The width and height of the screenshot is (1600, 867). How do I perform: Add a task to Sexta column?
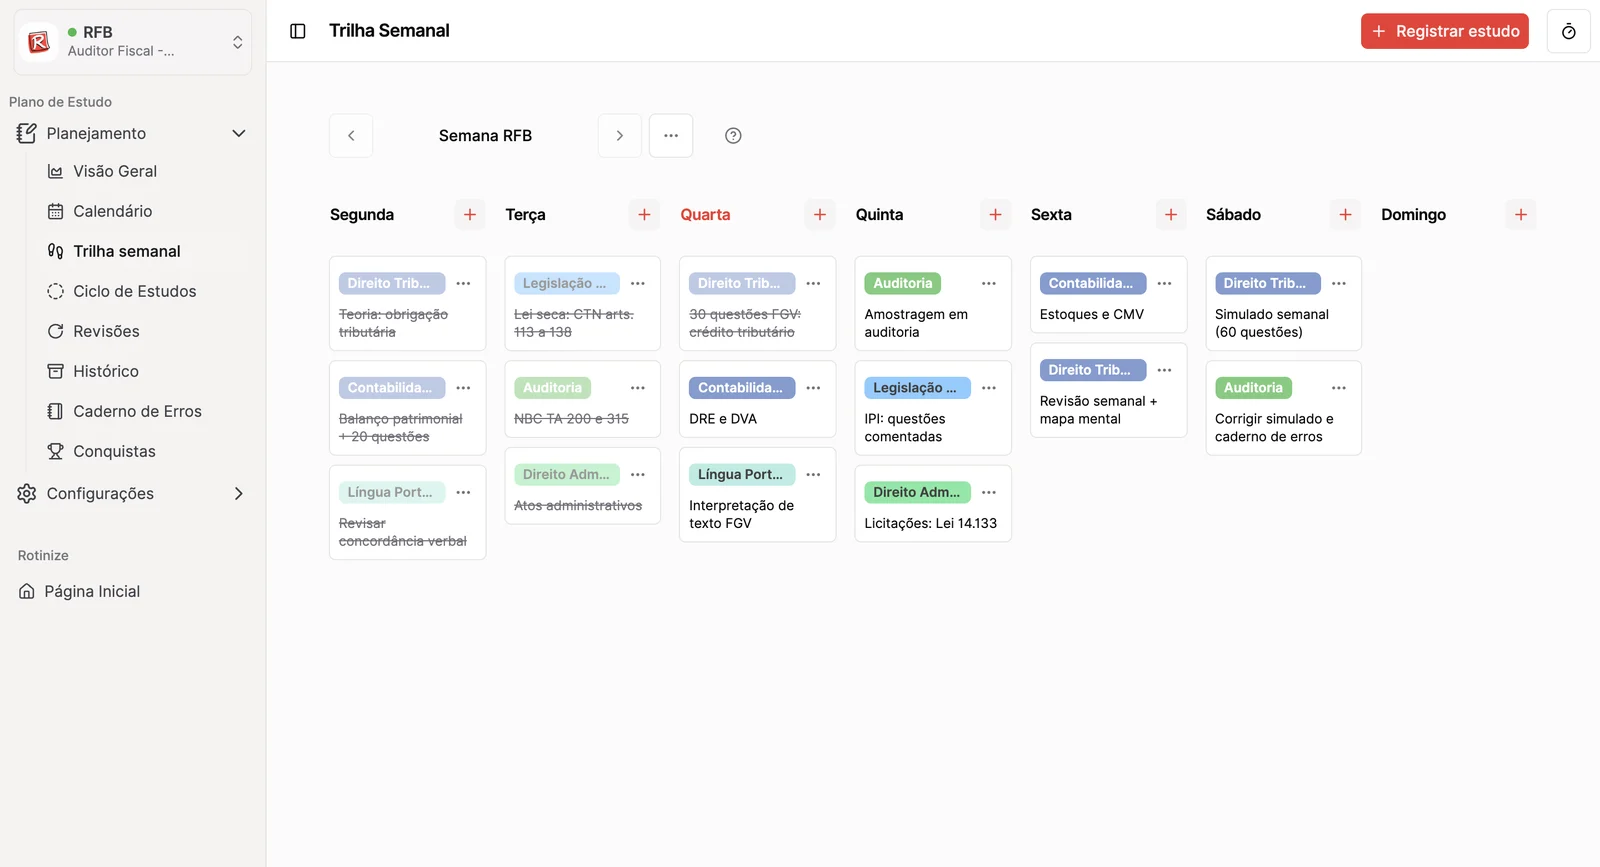[1171, 215]
